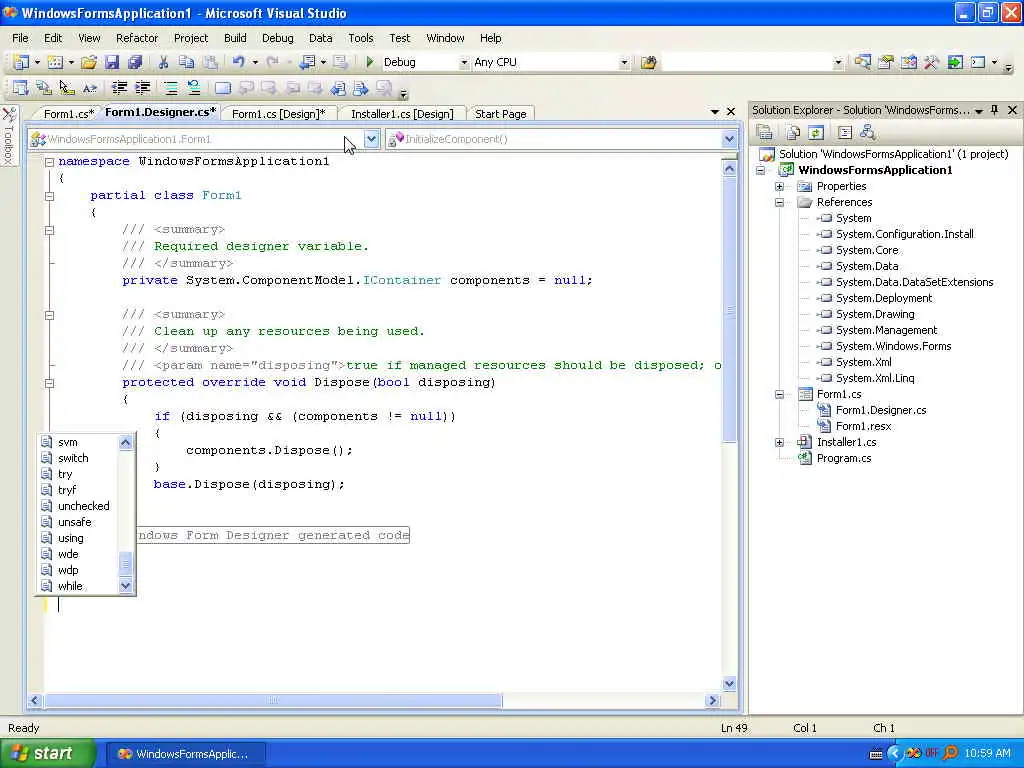The height and width of the screenshot is (768, 1024).
Task: Open the Build menu
Action: pos(235,38)
